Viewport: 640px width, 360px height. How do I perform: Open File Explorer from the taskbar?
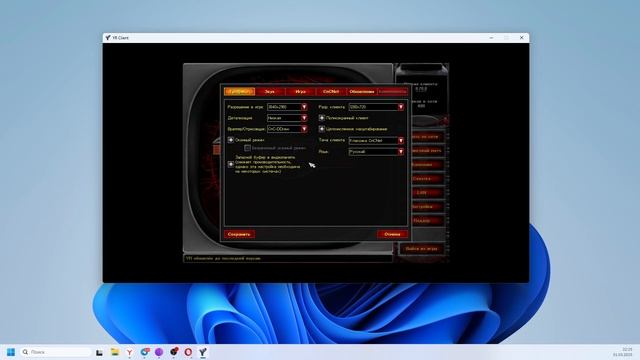[115, 352]
